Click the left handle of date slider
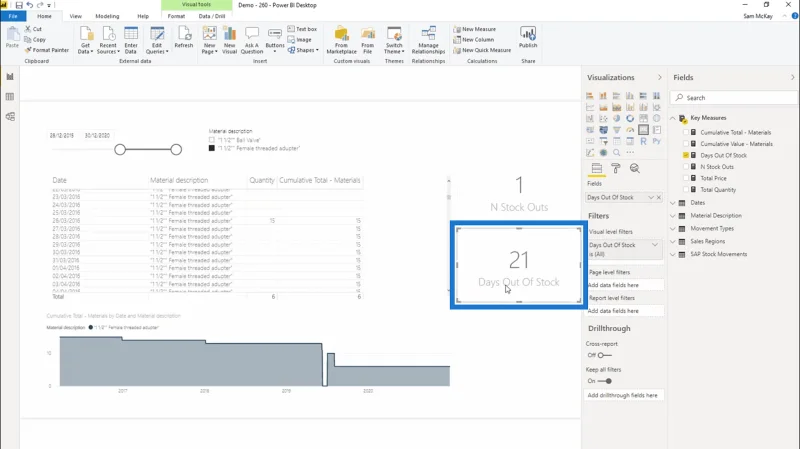Image resolution: width=800 pixels, height=449 pixels. 120,149
